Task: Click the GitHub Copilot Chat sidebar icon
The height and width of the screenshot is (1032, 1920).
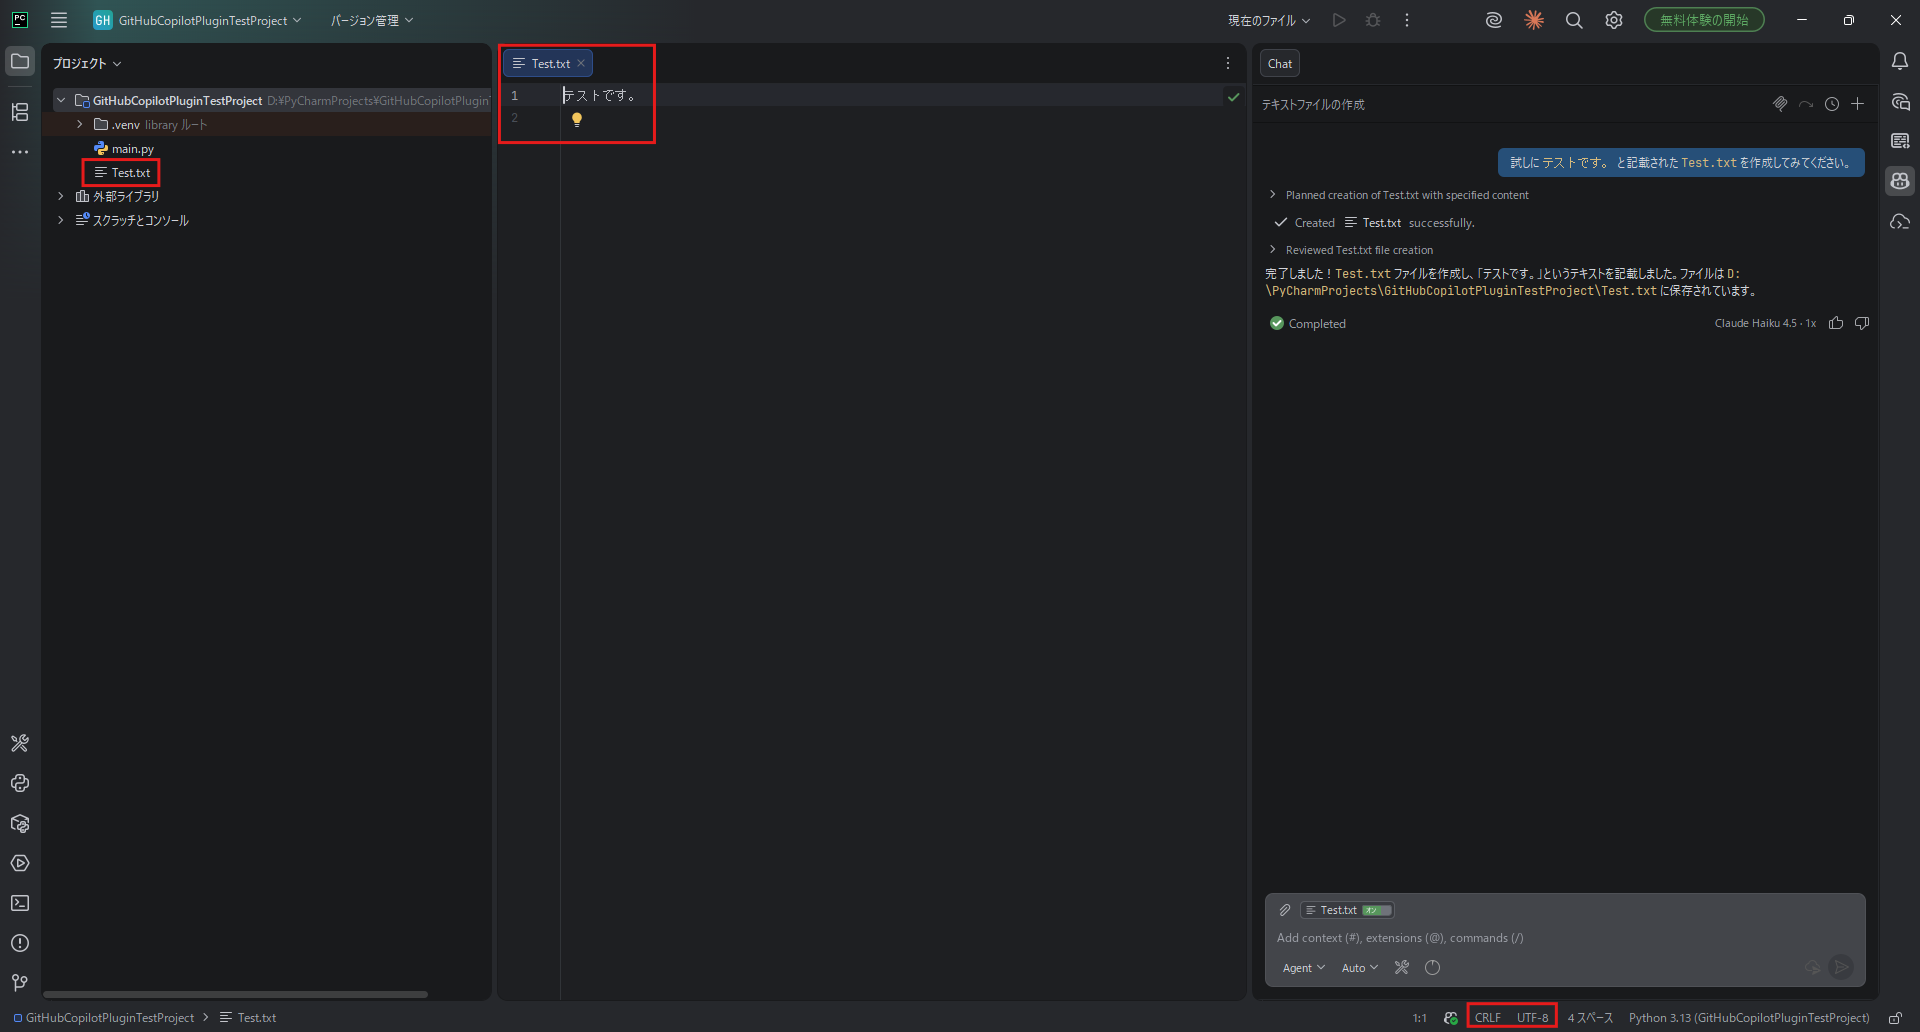Action: click(x=1900, y=181)
